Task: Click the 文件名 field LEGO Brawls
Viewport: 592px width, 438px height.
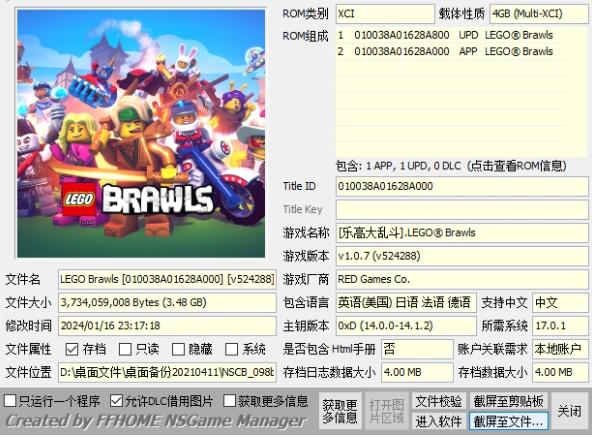Action: click(167, 280)
